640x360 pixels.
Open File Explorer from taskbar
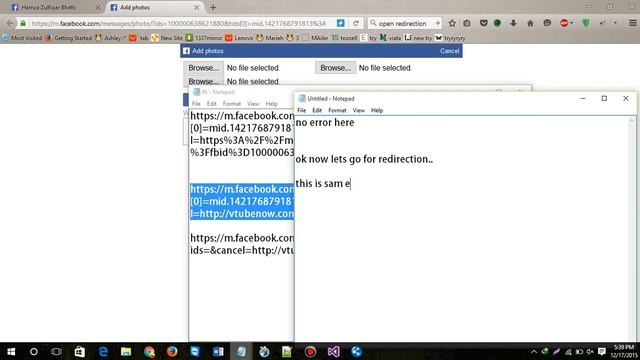[126, 351]
